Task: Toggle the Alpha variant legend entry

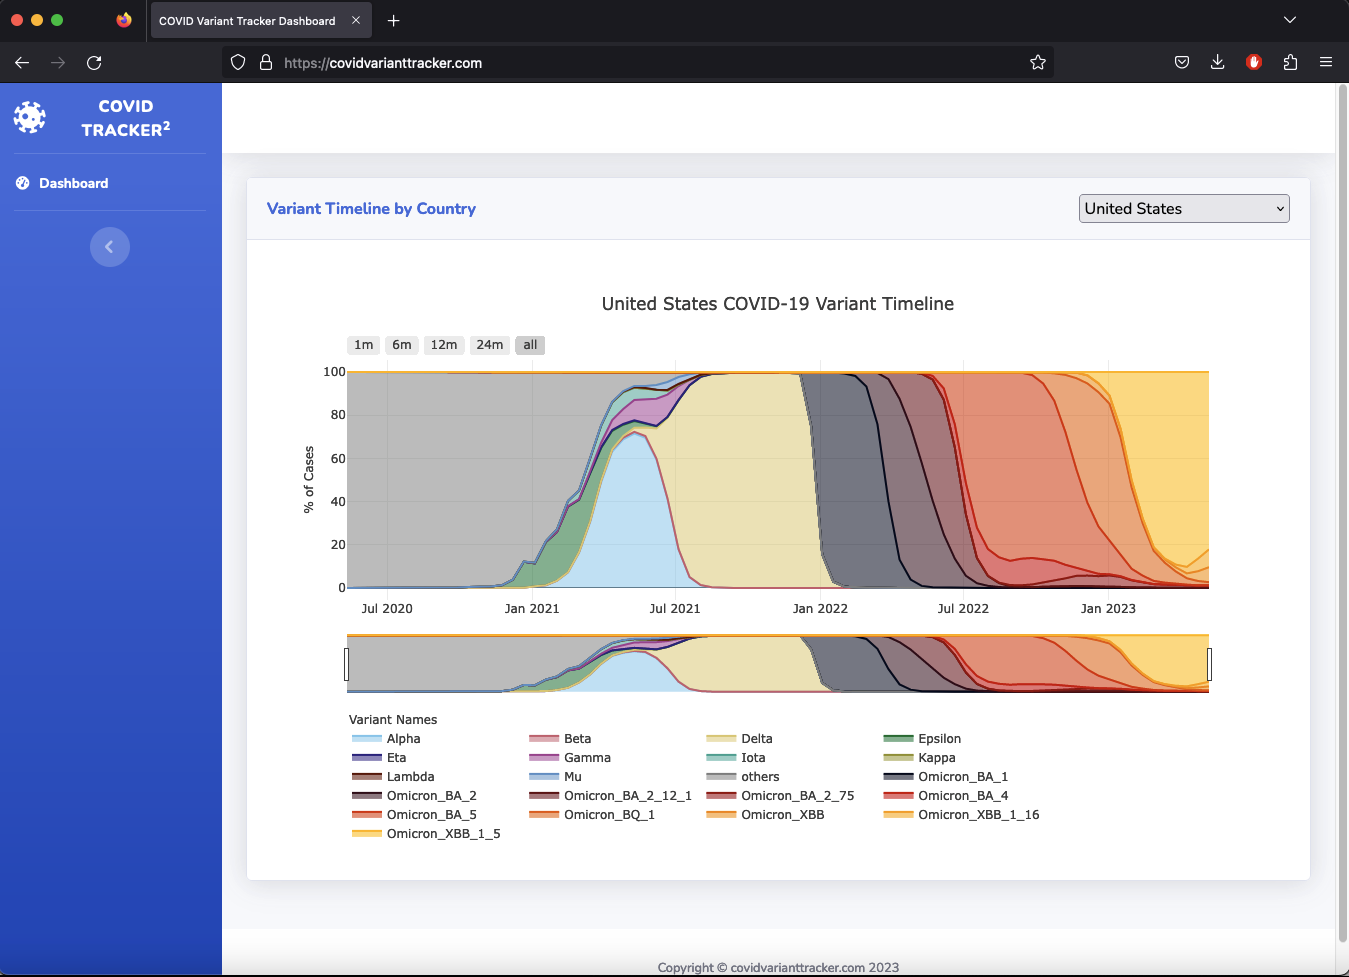Action: [387, 739]
